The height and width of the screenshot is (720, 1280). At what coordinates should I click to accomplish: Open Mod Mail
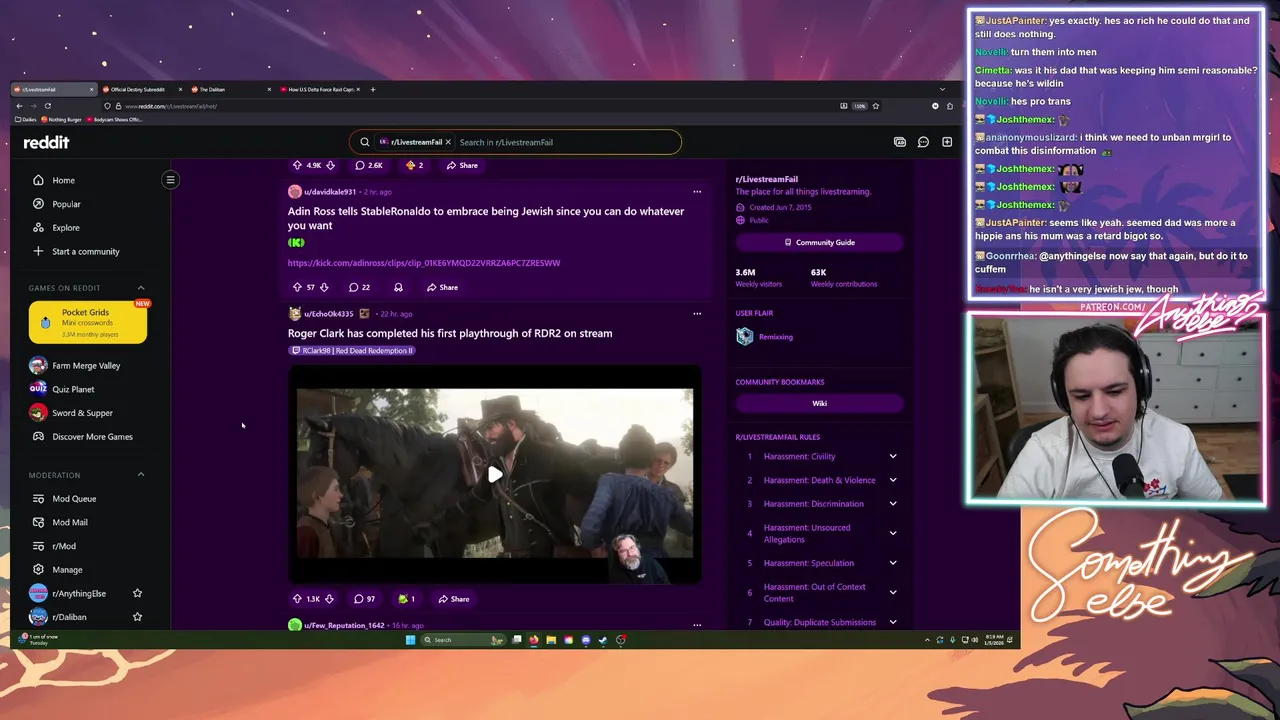tap(70, 522)
